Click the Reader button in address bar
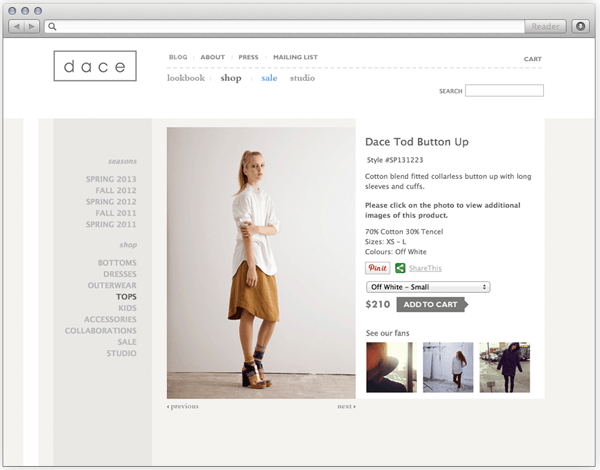 tap(544, 26)
